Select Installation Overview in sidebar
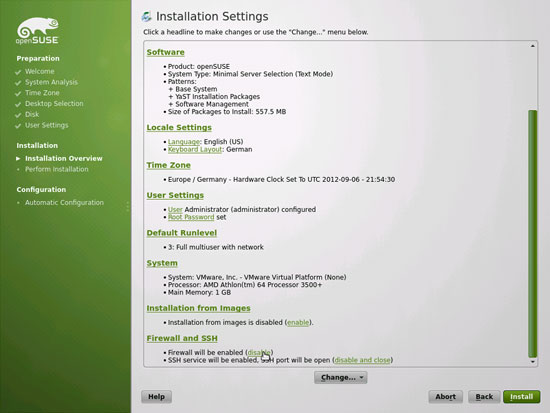The width and height of the screenshot is (550, 413). (64, 159)
